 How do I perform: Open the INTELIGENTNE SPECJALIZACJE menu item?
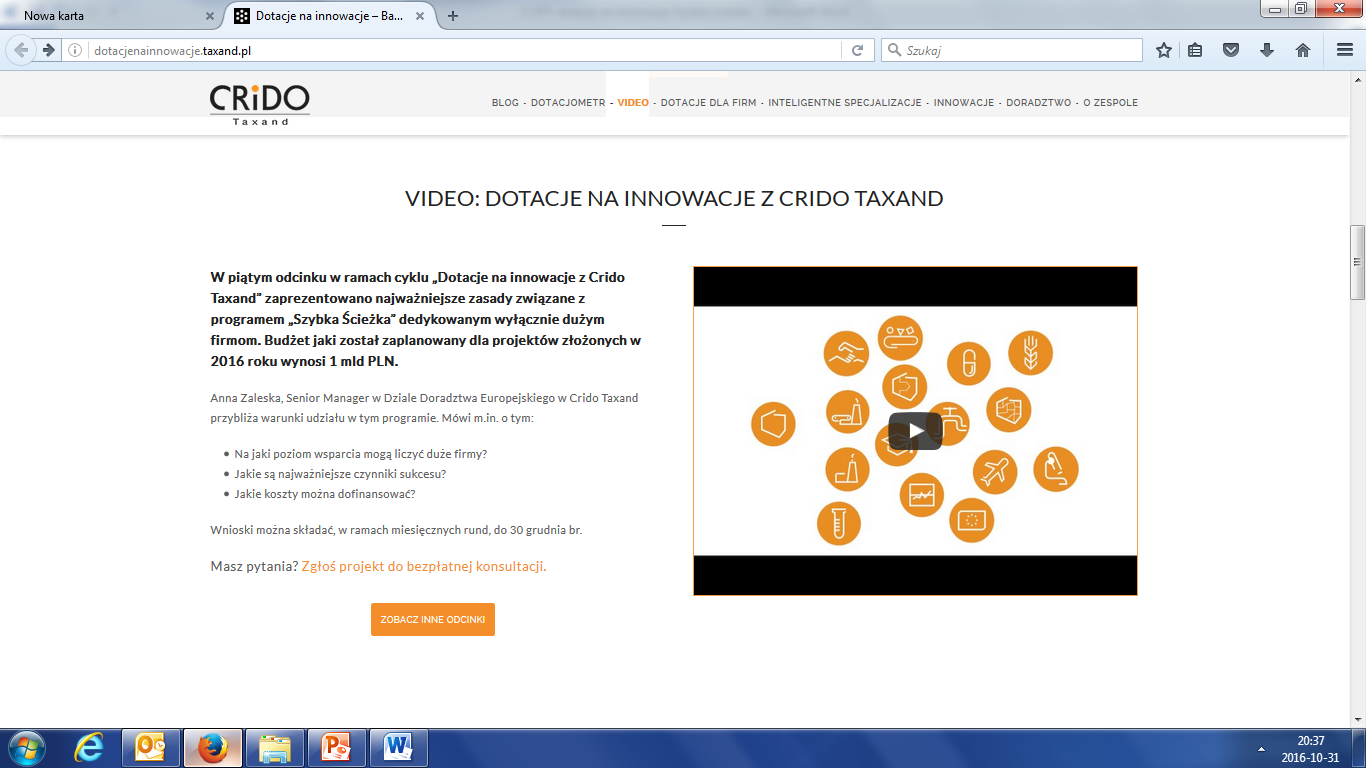tap(844, 103)
